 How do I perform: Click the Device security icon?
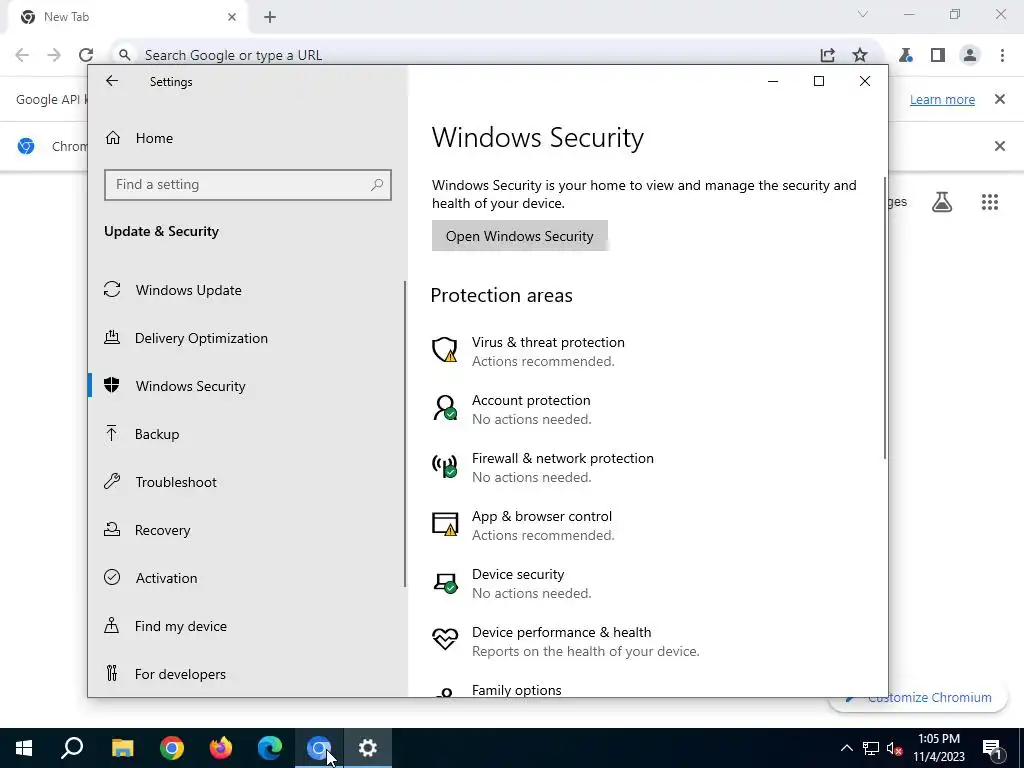[x=445, y=583]
